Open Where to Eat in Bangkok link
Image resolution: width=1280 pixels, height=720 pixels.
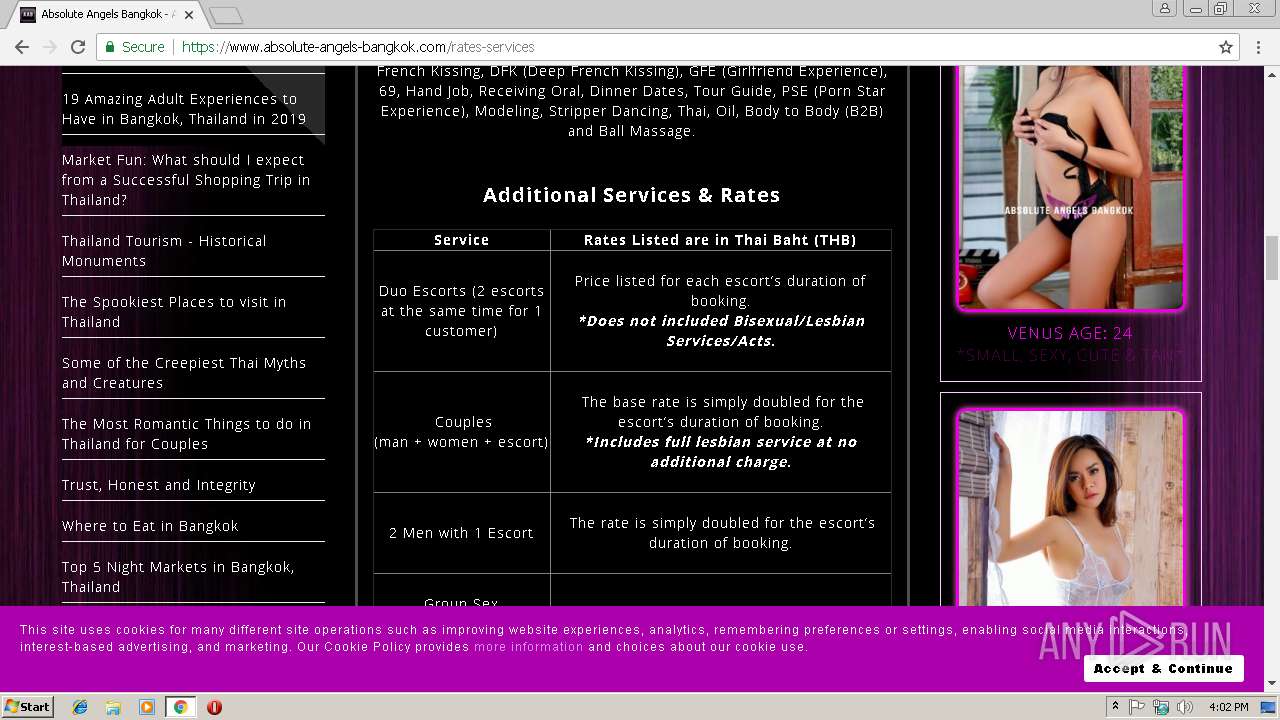(x=150, y=526)
